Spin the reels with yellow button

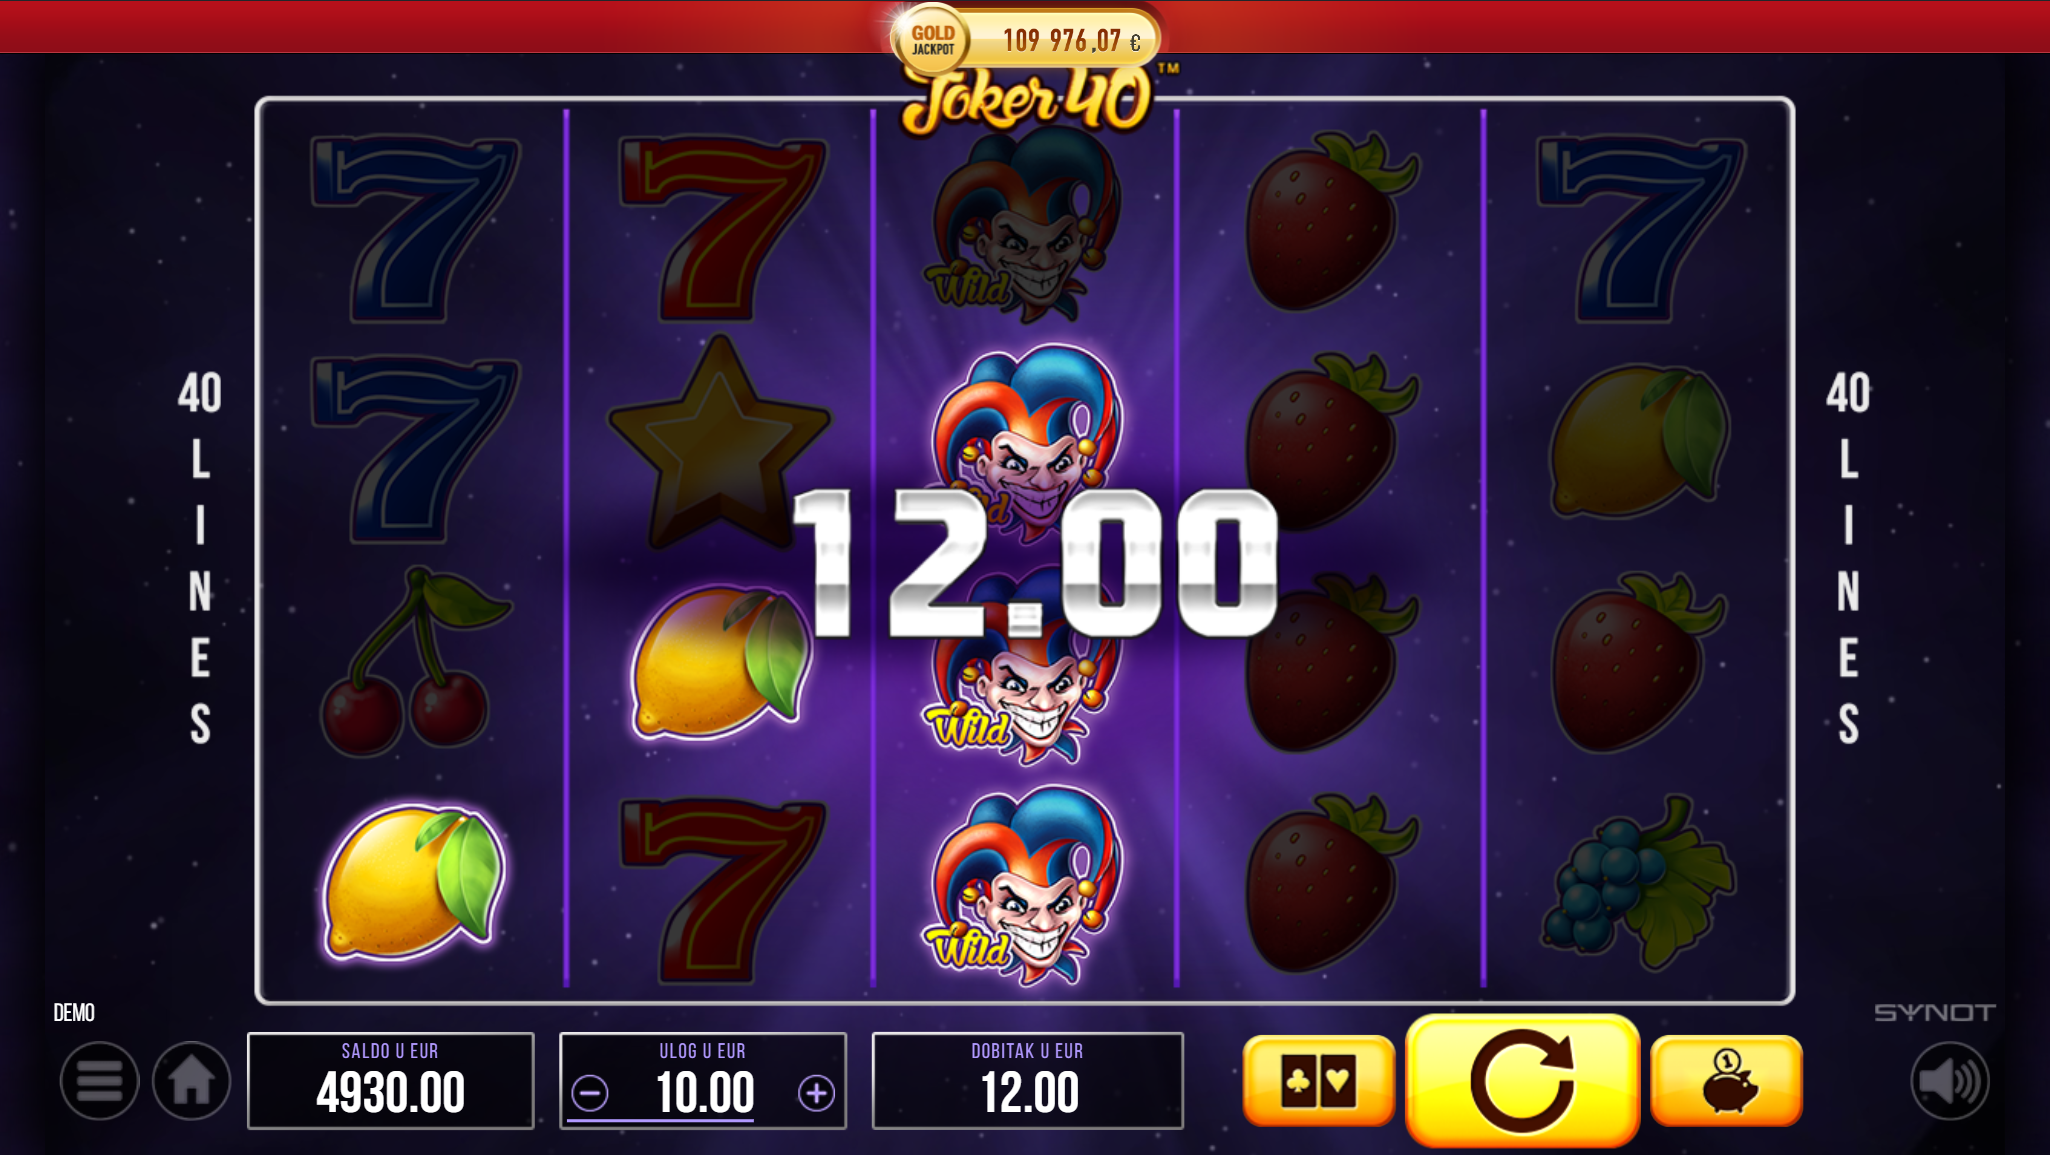coord(1522,1080)
